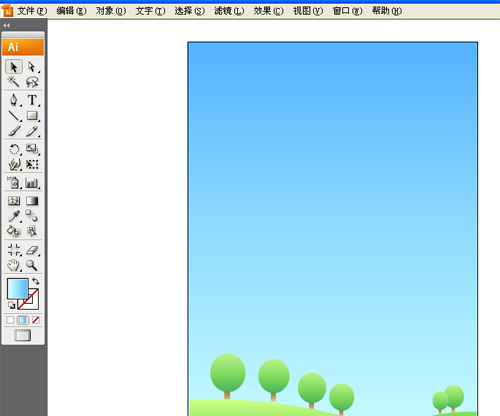Open the 效果 (Effect) menu
The image size is (500, 416).
268,11
